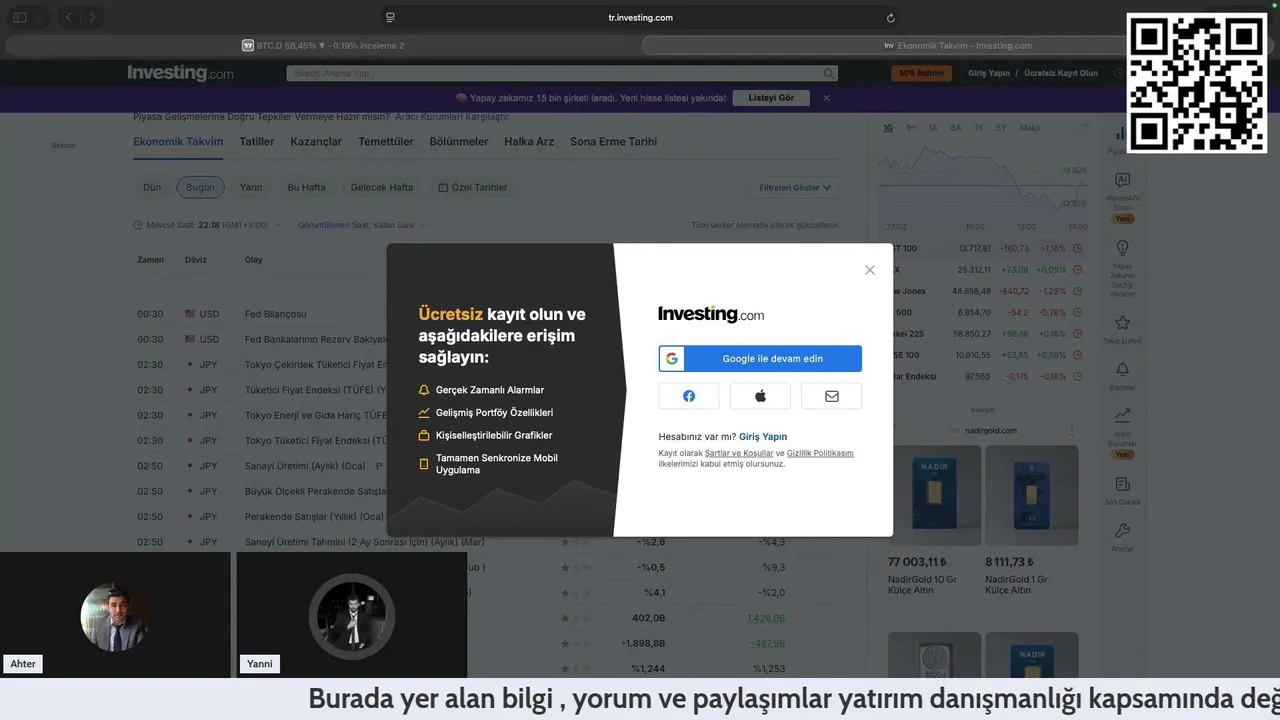
Task: Select the 6A chart range
Action: pyautogui.click(x=956, y=128)
